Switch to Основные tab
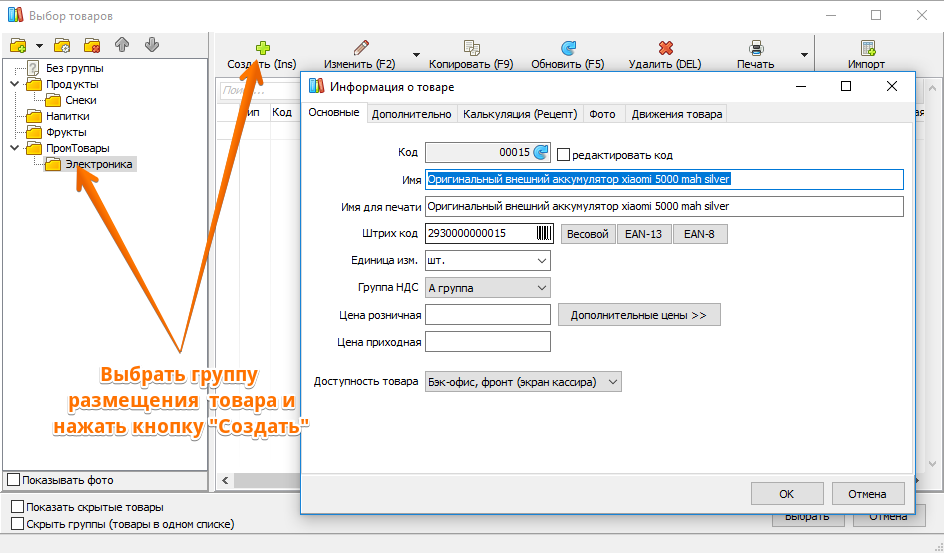 334,113
